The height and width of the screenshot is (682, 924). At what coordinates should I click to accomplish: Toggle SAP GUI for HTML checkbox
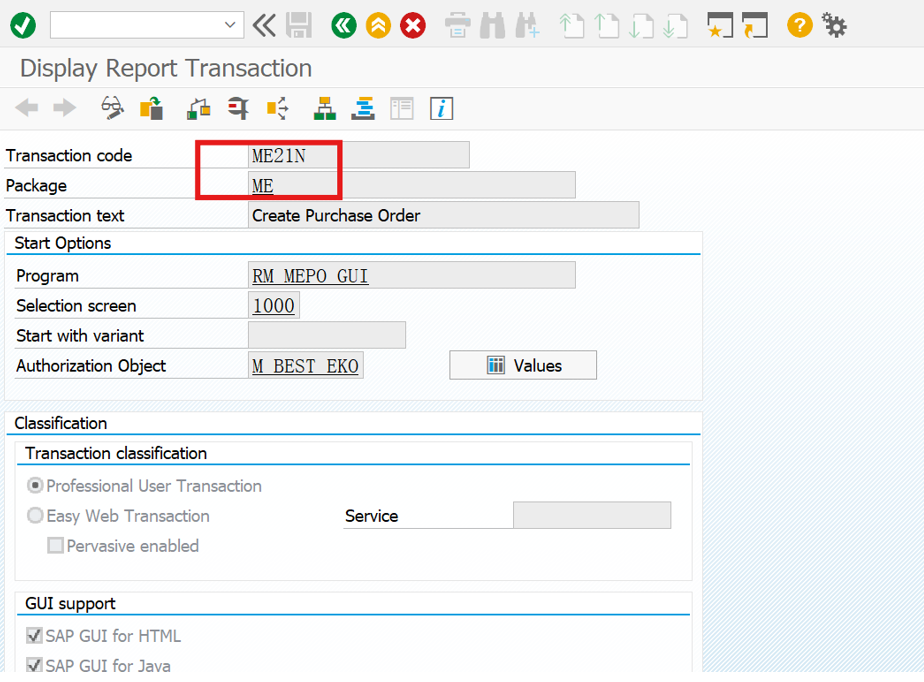pos(34,635)
